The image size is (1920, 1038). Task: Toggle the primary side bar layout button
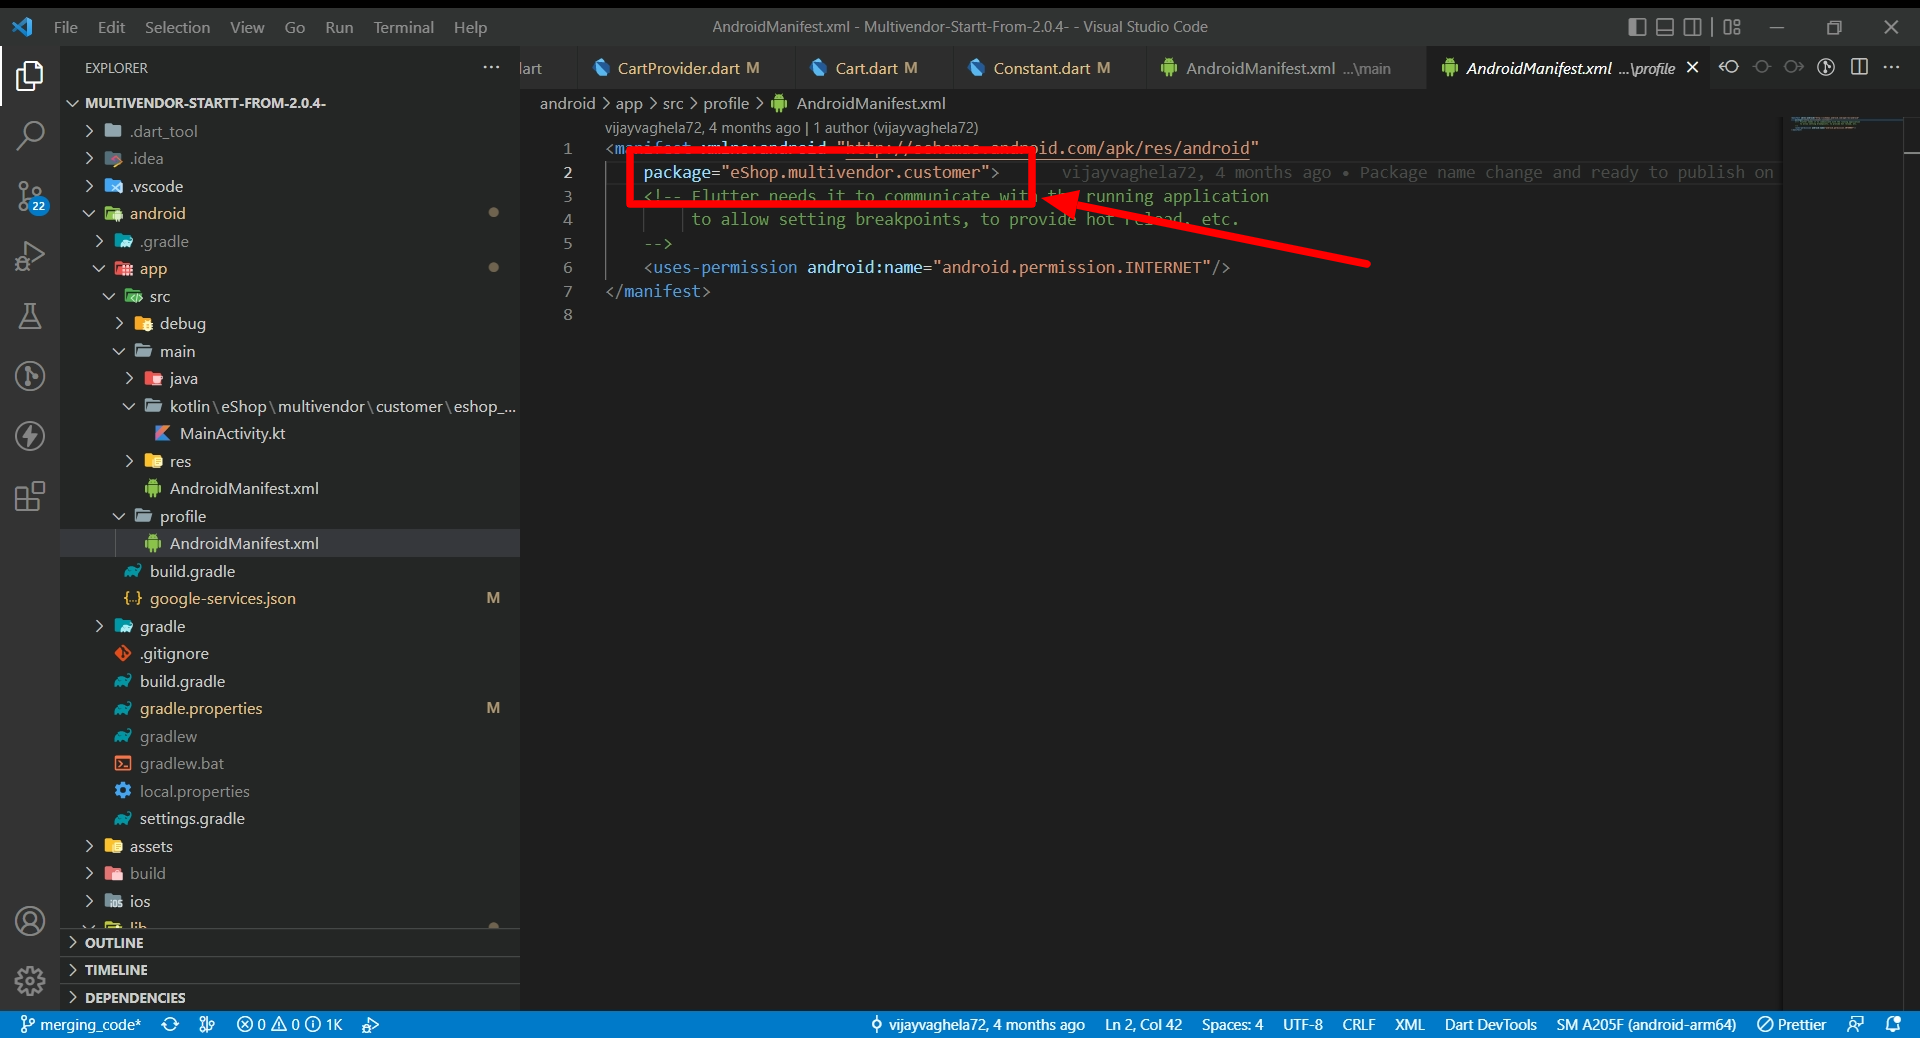tap(1637, 27)
